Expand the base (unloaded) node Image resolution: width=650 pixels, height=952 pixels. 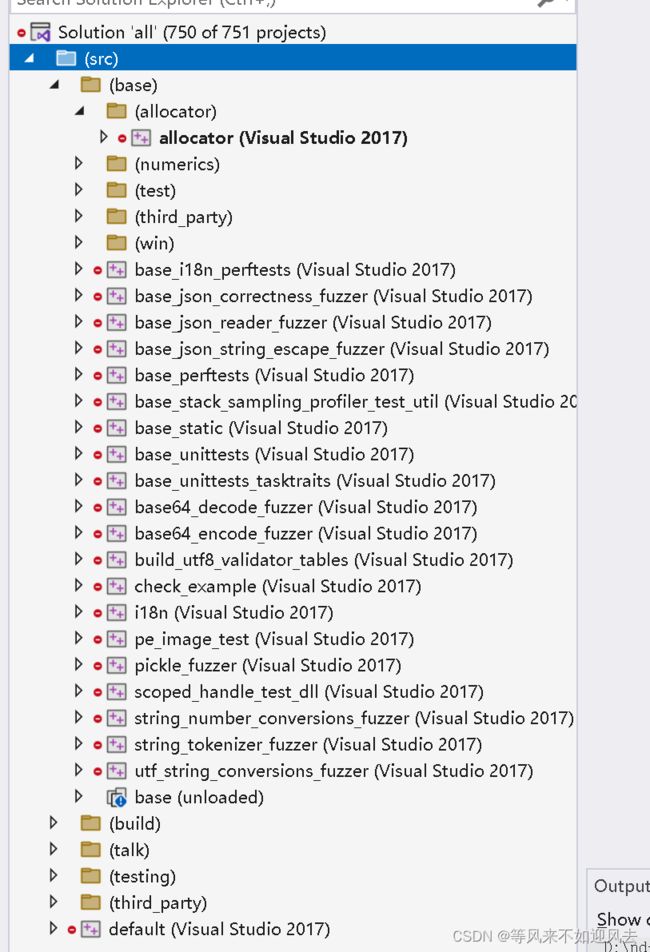pos(78,797)
